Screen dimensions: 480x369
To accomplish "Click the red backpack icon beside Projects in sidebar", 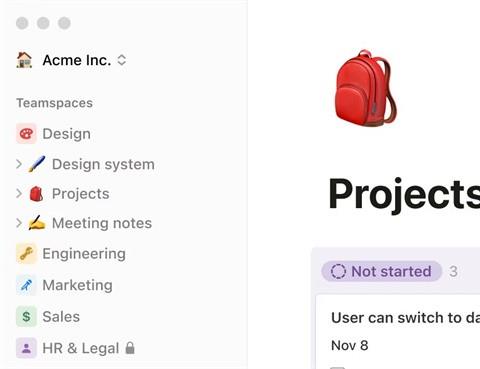I will tap(36, 194).
